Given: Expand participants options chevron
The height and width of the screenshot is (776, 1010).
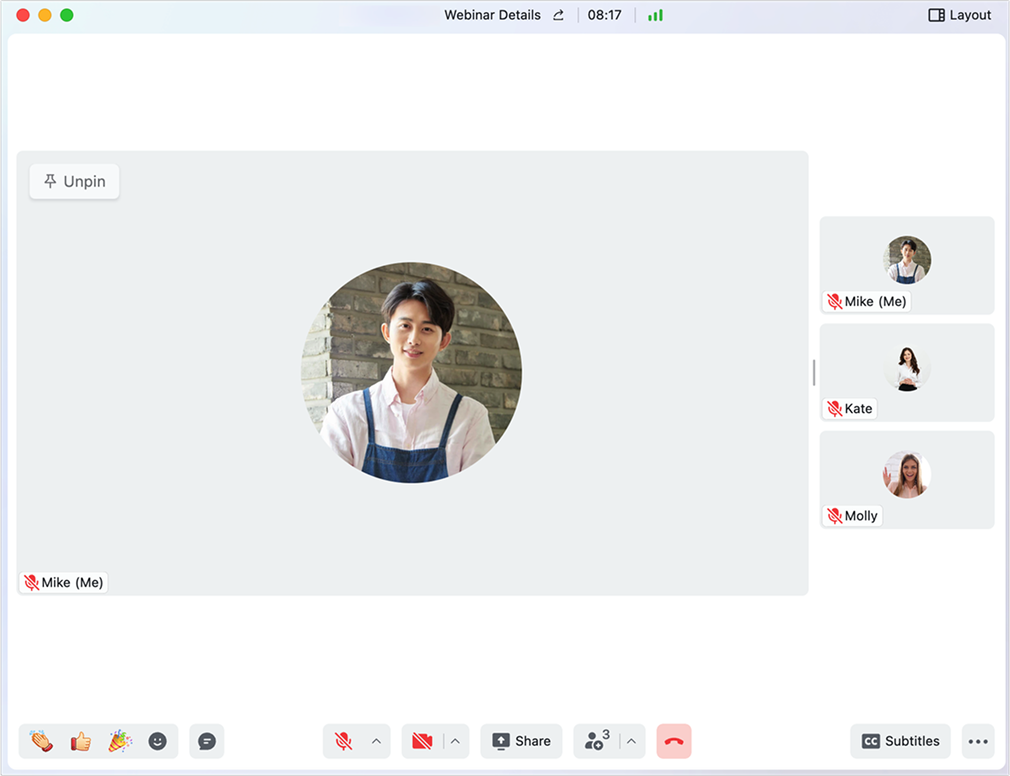Looking at the screenshot, I should 631,741.
